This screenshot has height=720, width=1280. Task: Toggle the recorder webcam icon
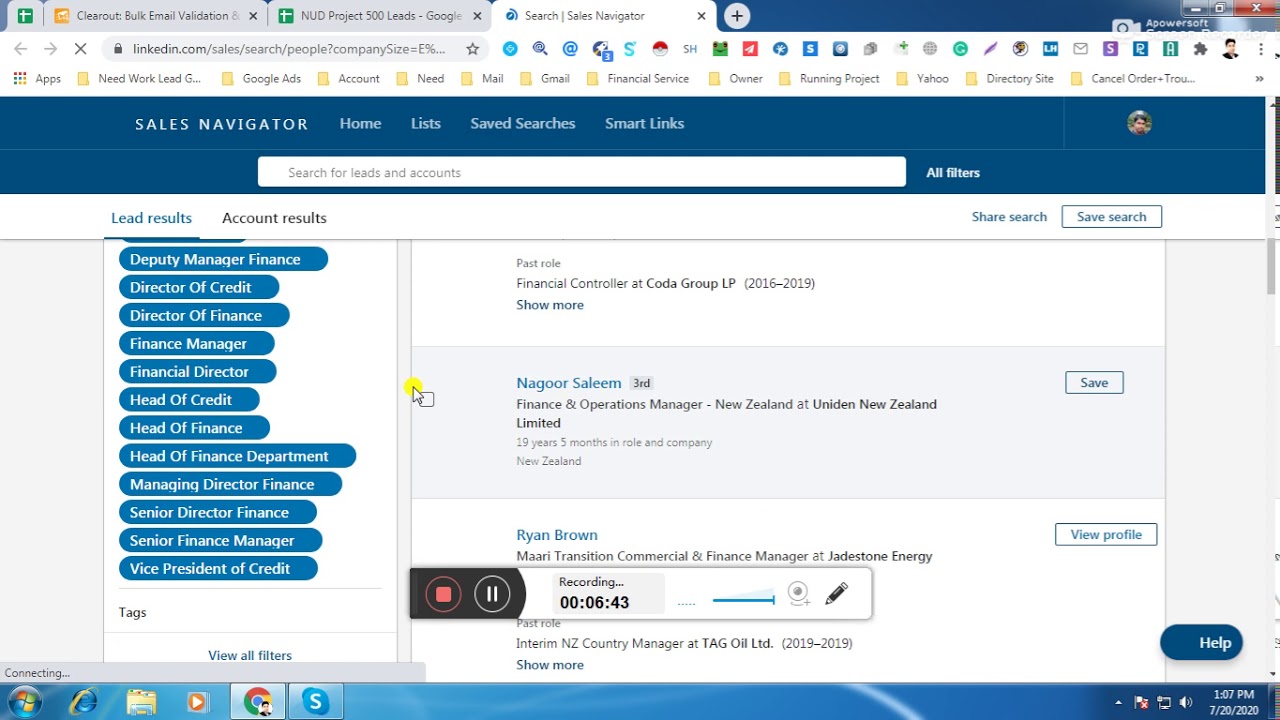[798, 594]
